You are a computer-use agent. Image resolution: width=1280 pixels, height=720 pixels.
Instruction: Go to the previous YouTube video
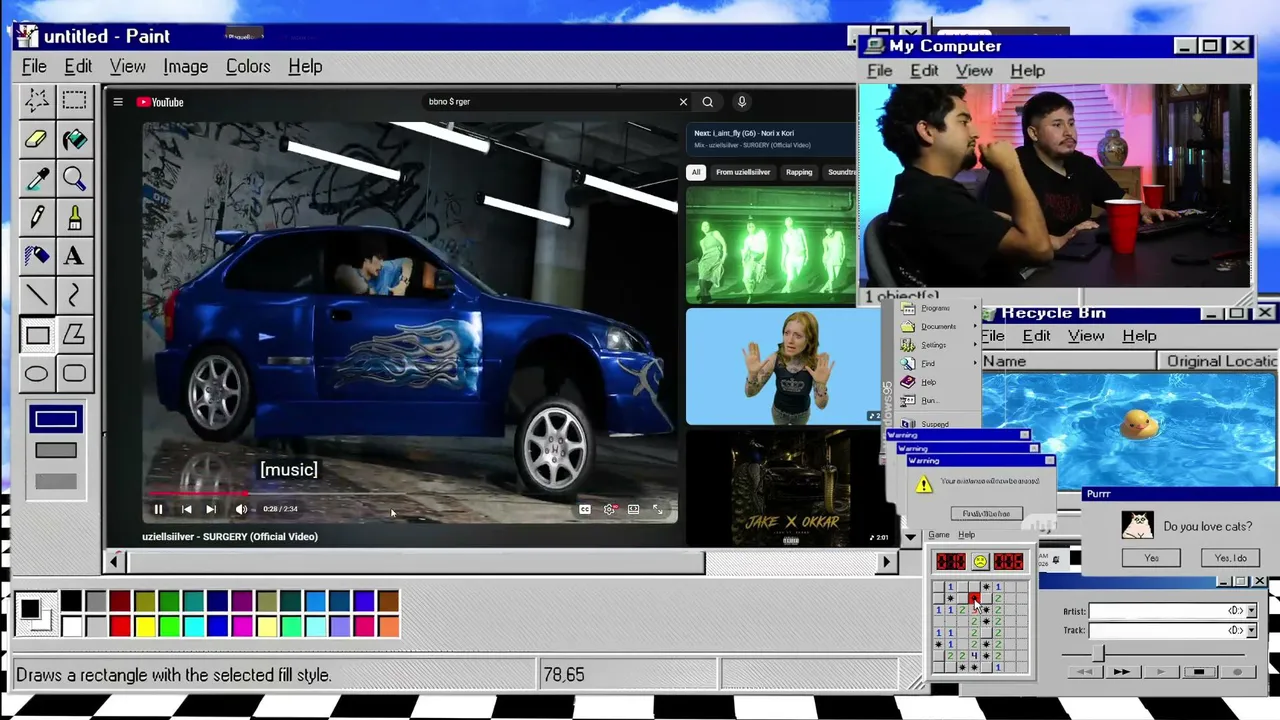click(x=186, y=509)
